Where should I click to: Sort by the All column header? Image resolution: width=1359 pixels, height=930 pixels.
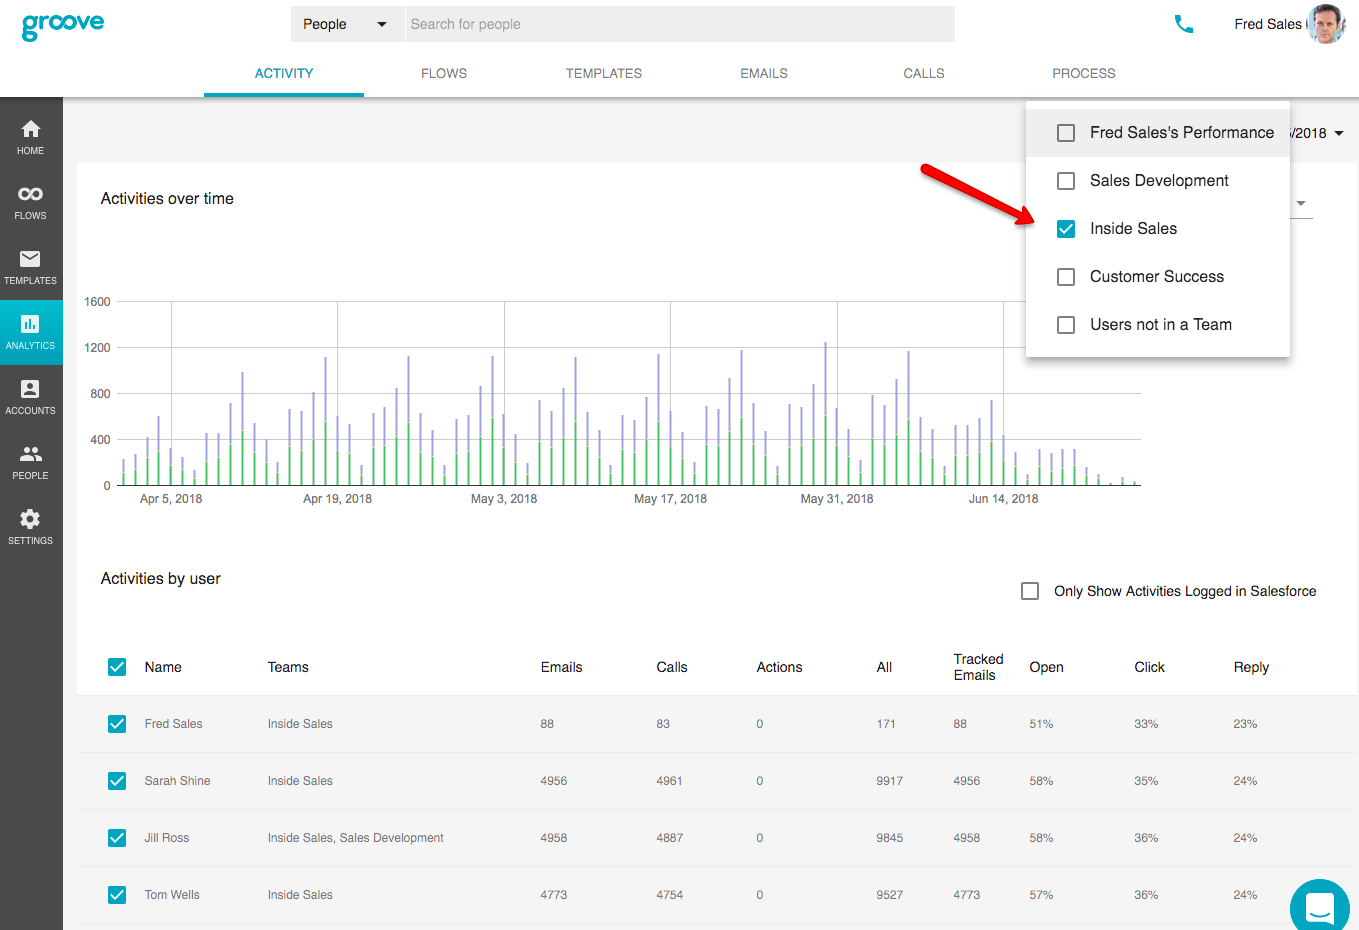click(884, 667)
